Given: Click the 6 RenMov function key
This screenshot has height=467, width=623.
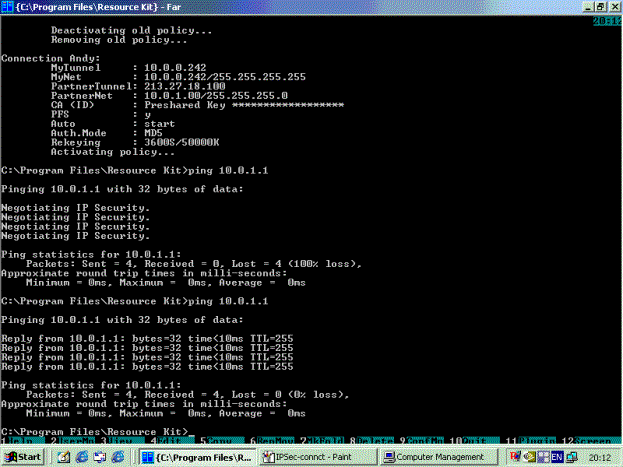Looking at the screenshot, I should click(x=272, y=441).
